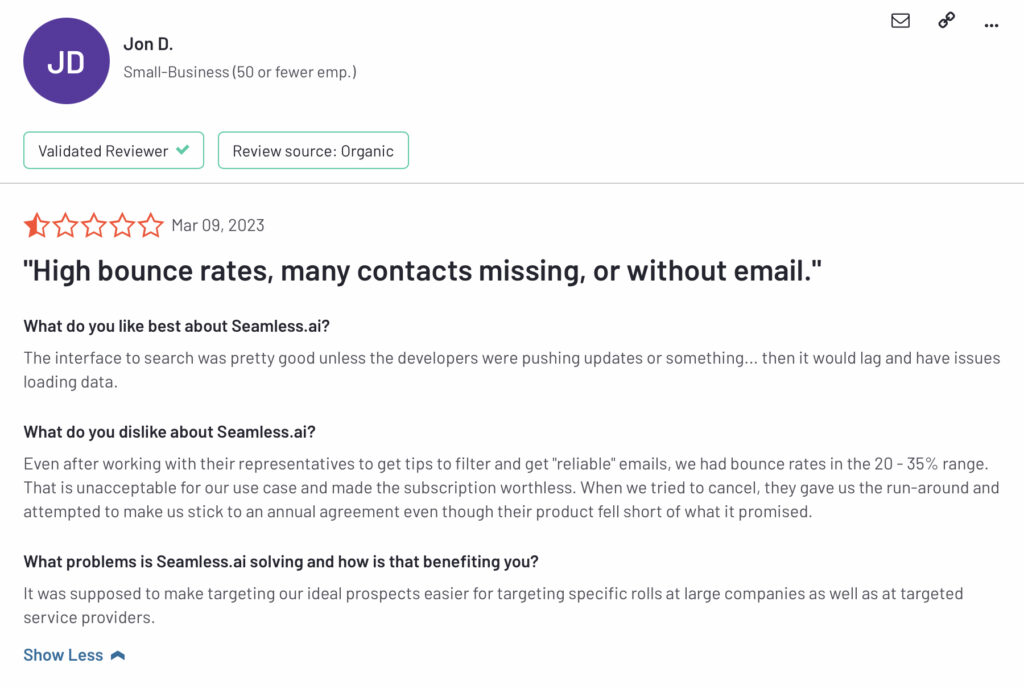
Task: Click the envelope email icon
Action: point(900,21)
